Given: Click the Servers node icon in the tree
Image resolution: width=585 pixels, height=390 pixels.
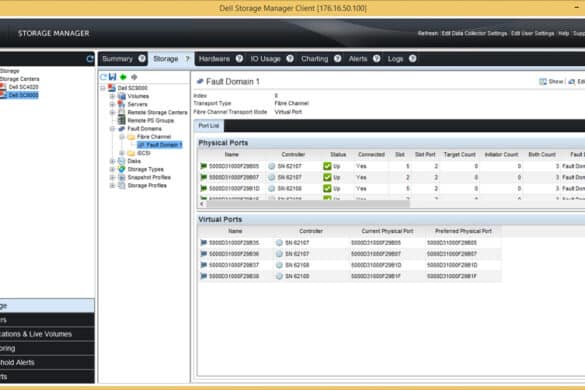Looking at the screenshot, I should click(122, 104).
